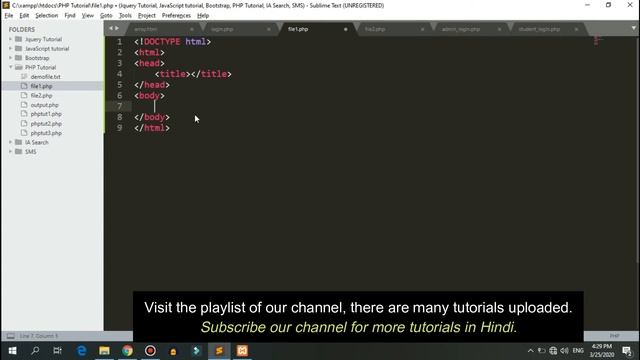This screenshot has width=640, height=360.
Task: Click the PHP syntax selector in status bar
Action: click(614, 336)
